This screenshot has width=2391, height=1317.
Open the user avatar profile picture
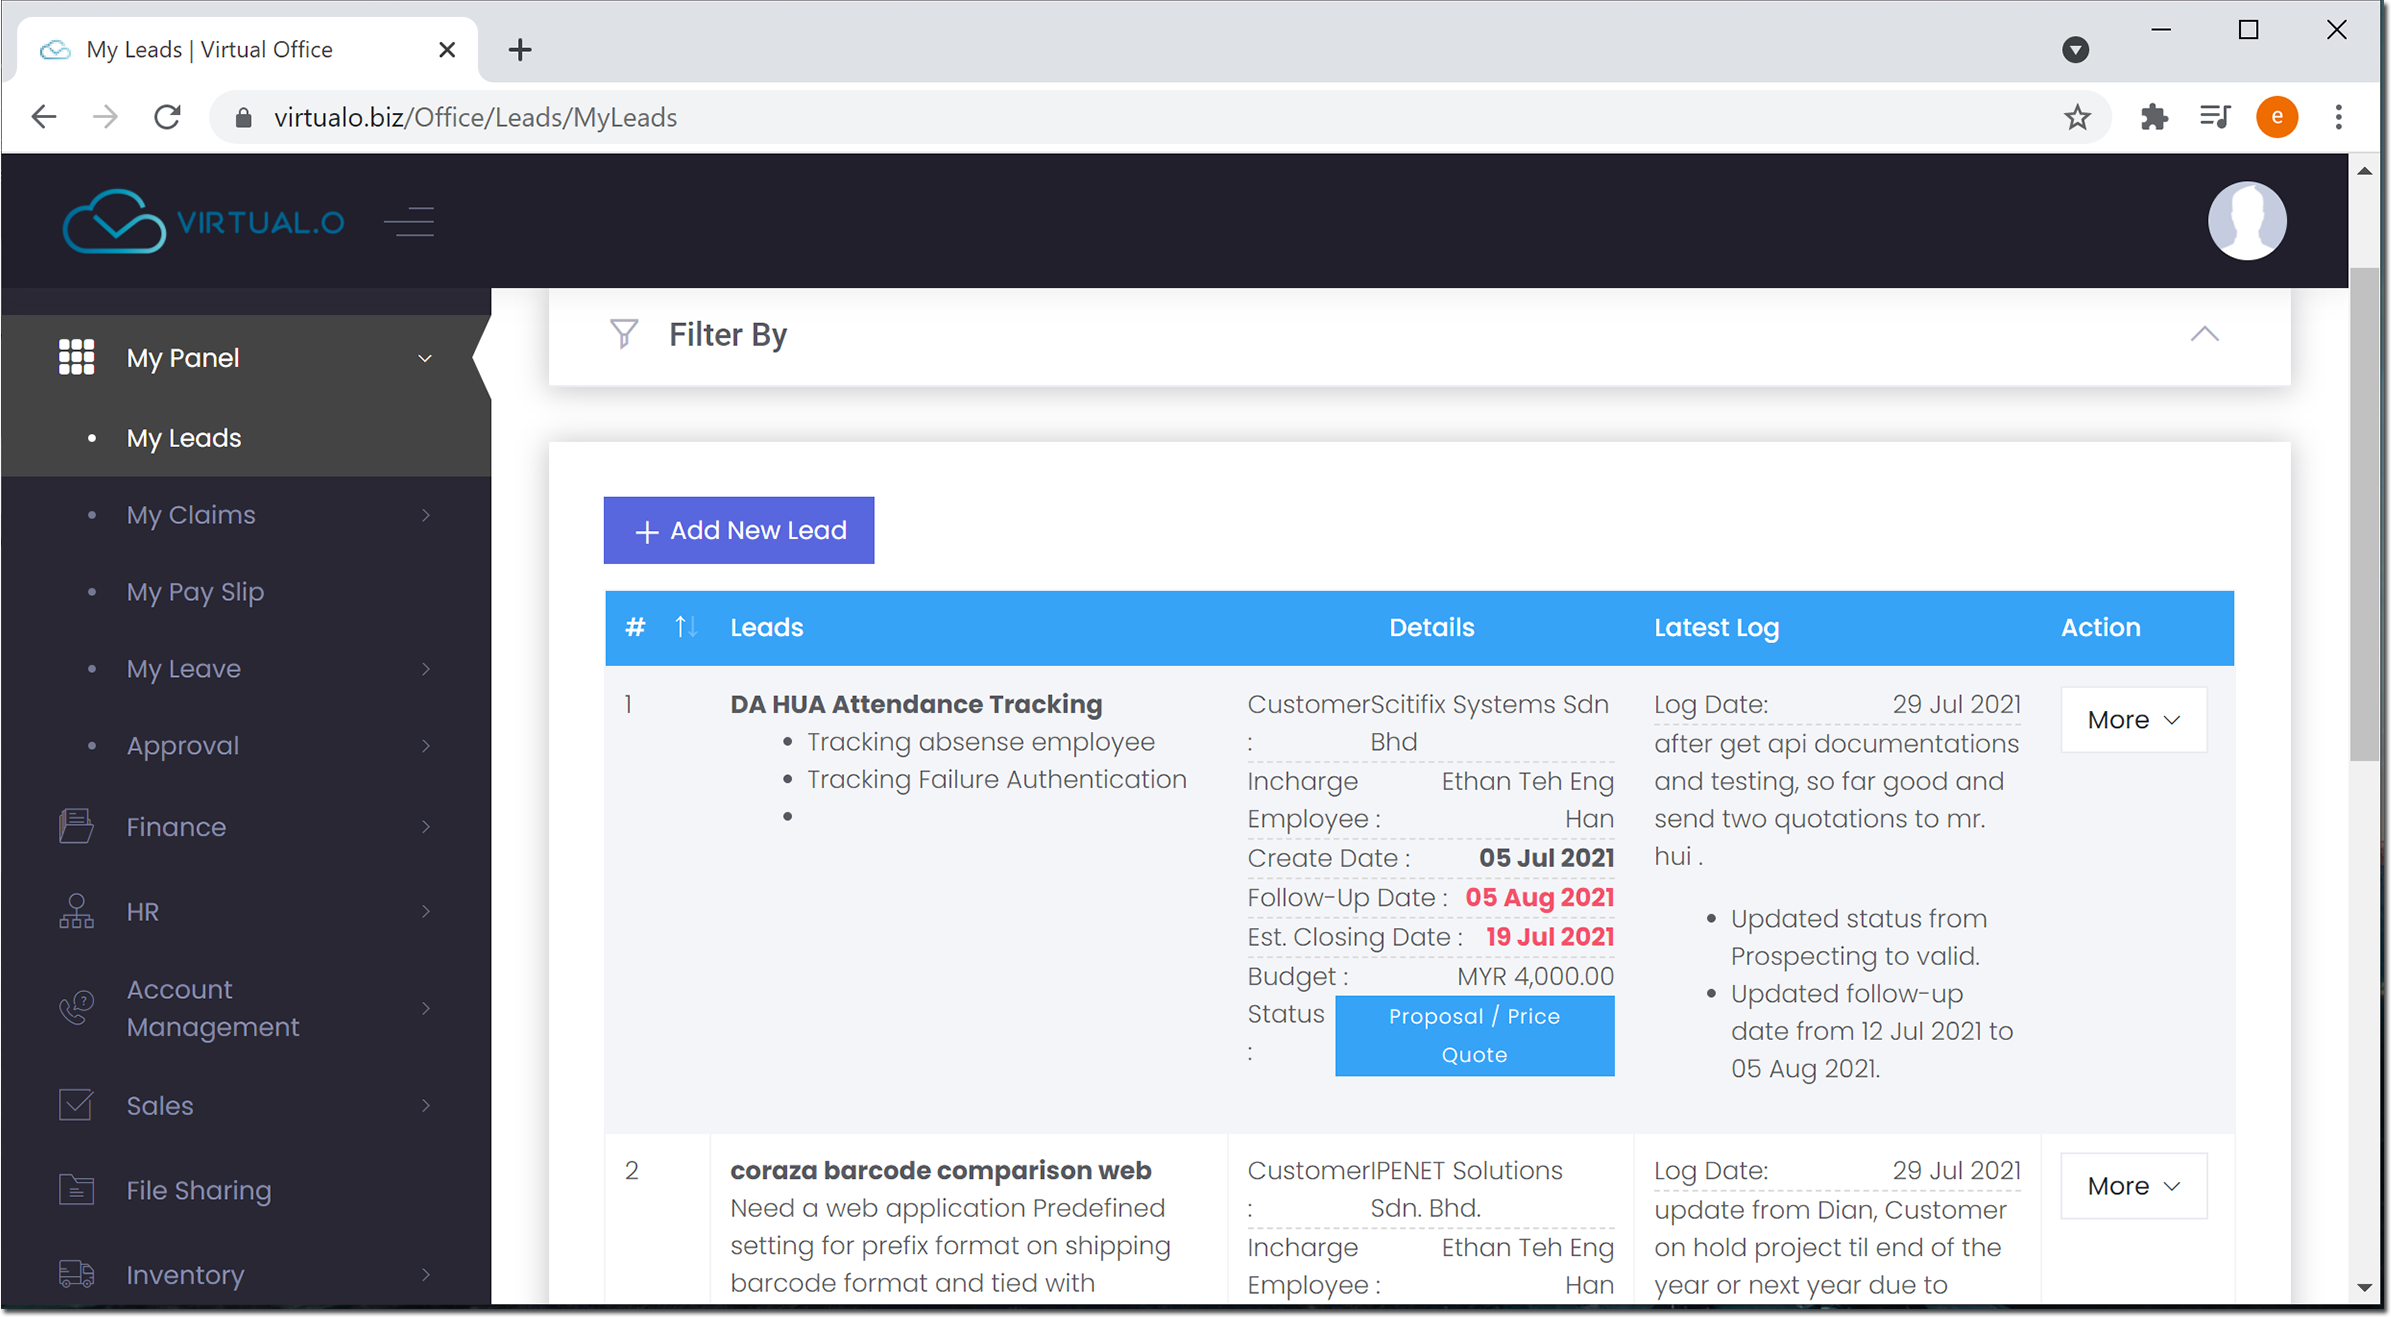click(x=2246, y=221)
